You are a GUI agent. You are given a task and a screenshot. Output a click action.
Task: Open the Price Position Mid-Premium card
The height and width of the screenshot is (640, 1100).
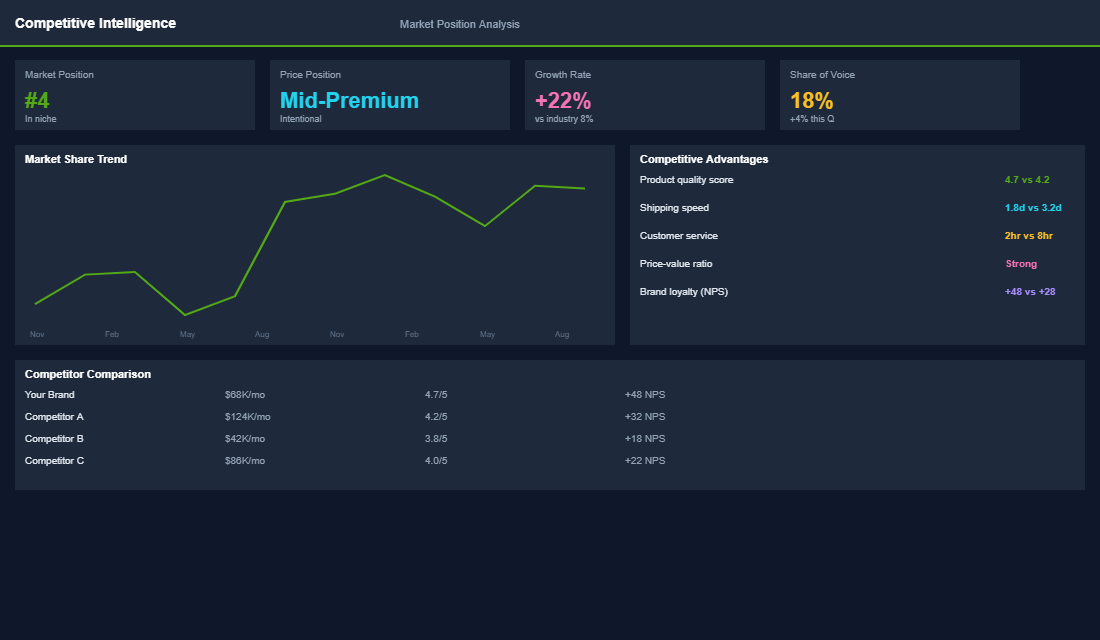pos(390,95)
